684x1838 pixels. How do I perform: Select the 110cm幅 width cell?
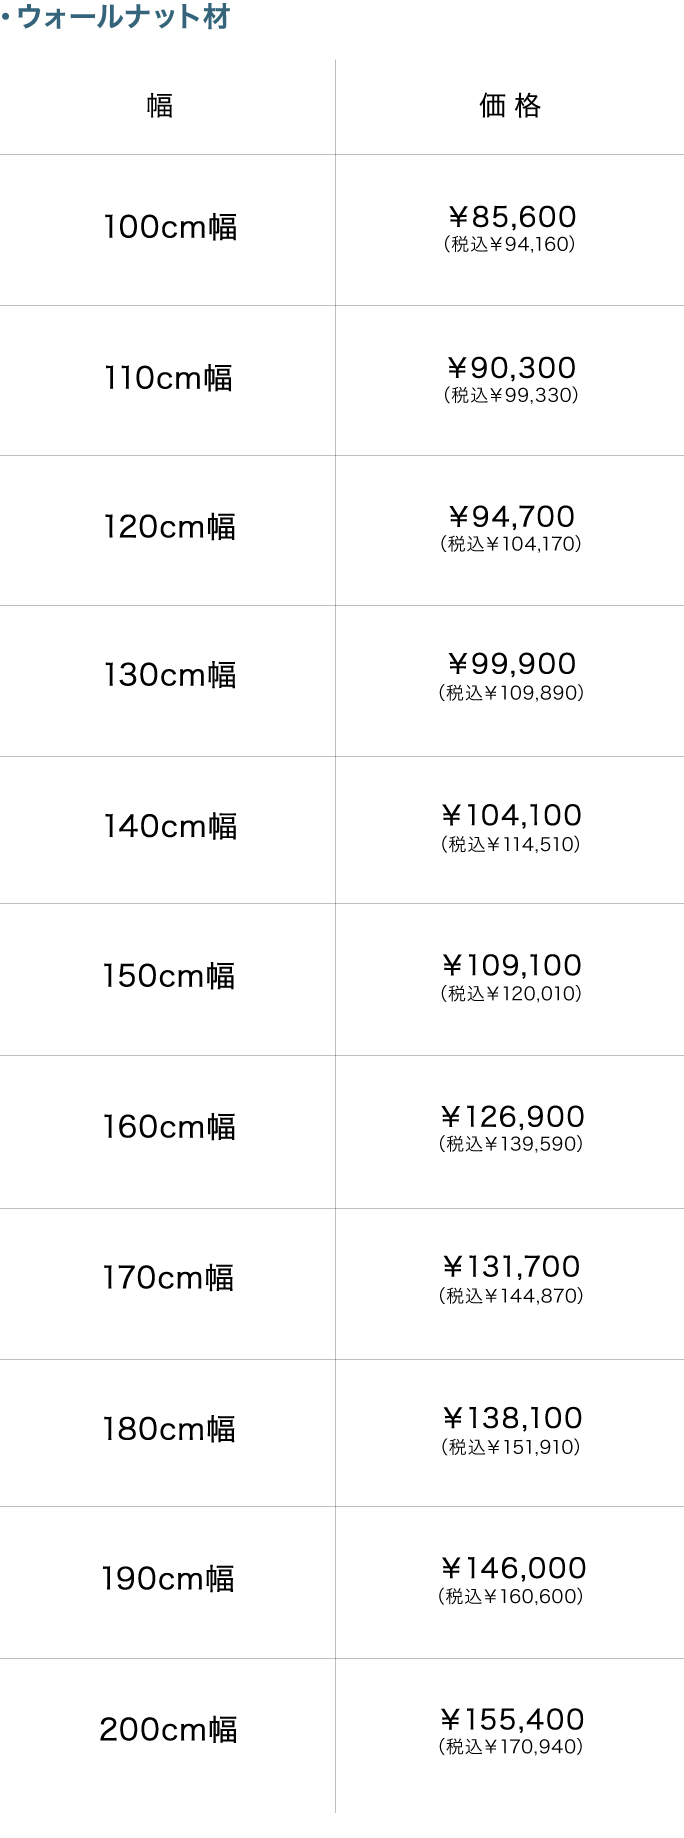[168, 378]
